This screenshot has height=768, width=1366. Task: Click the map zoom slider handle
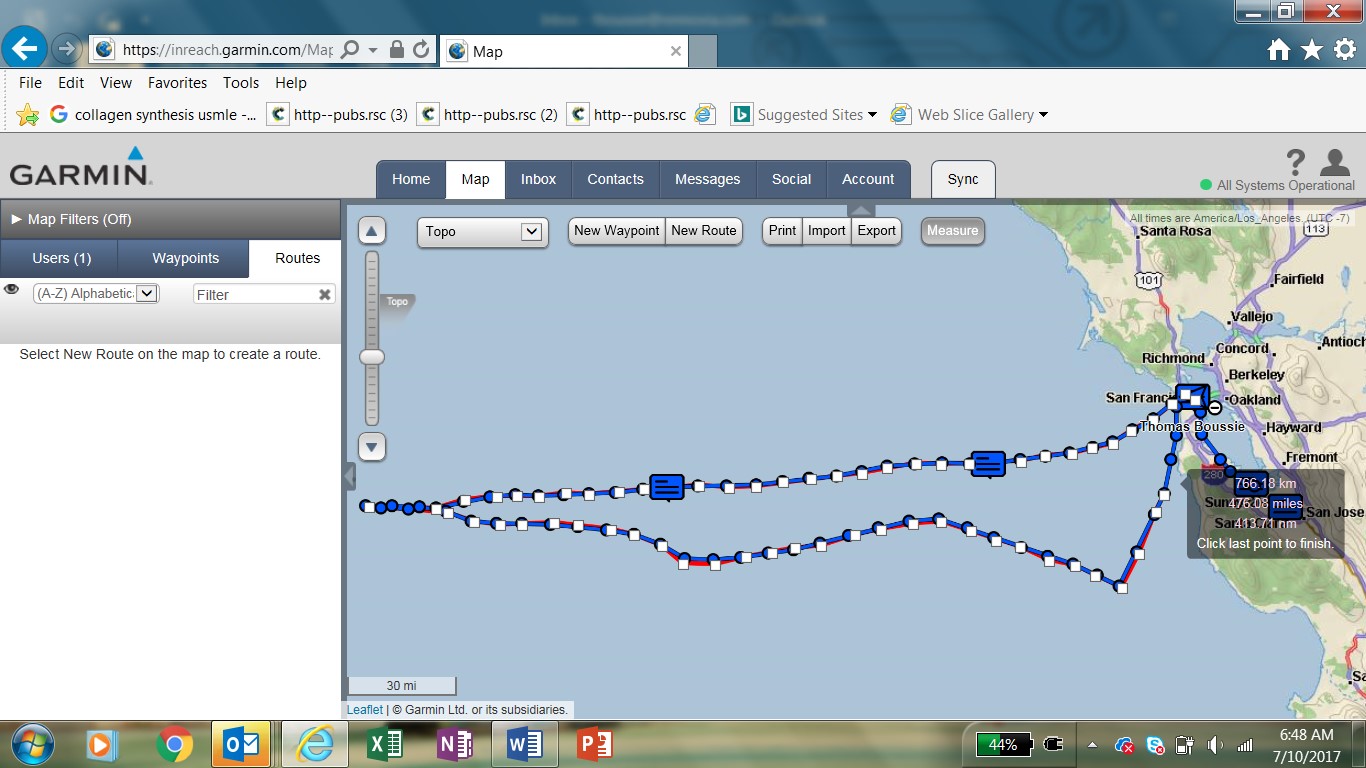click(372, 357)
